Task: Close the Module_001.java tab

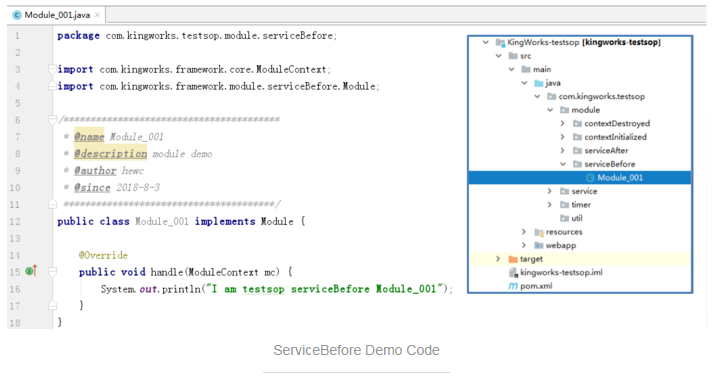Action: 97,15
